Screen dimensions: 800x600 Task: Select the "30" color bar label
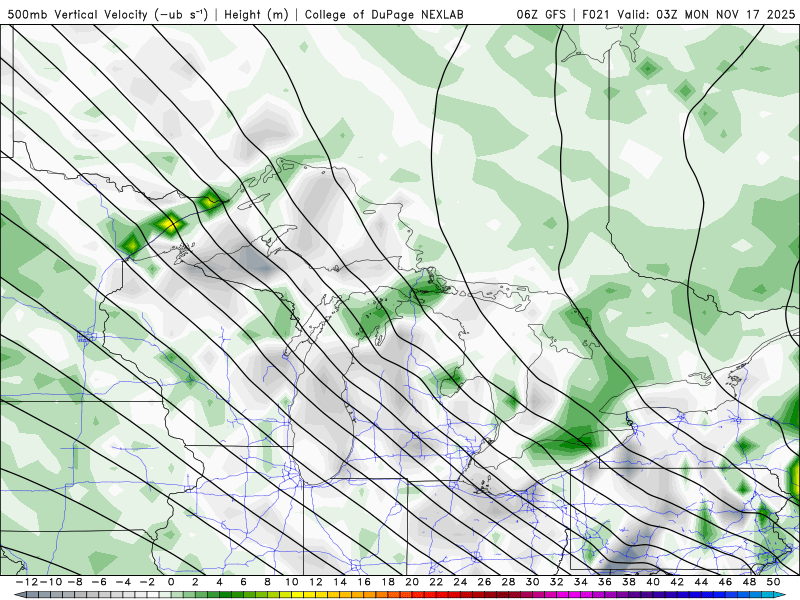(533, 582)
